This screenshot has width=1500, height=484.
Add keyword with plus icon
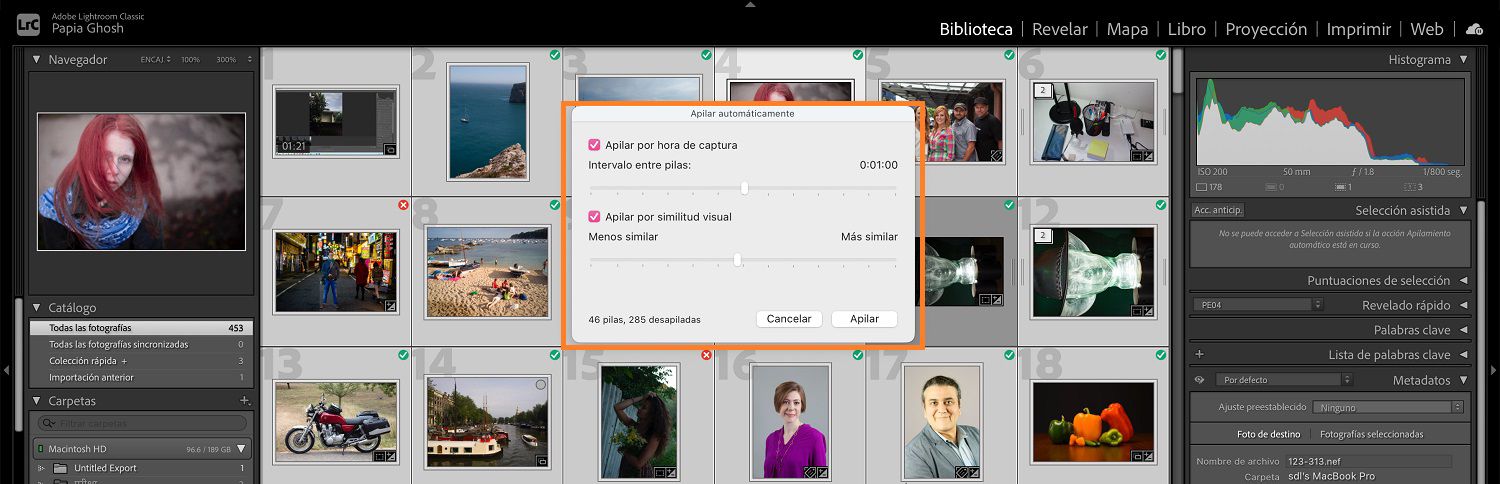tap(1199, 355)
